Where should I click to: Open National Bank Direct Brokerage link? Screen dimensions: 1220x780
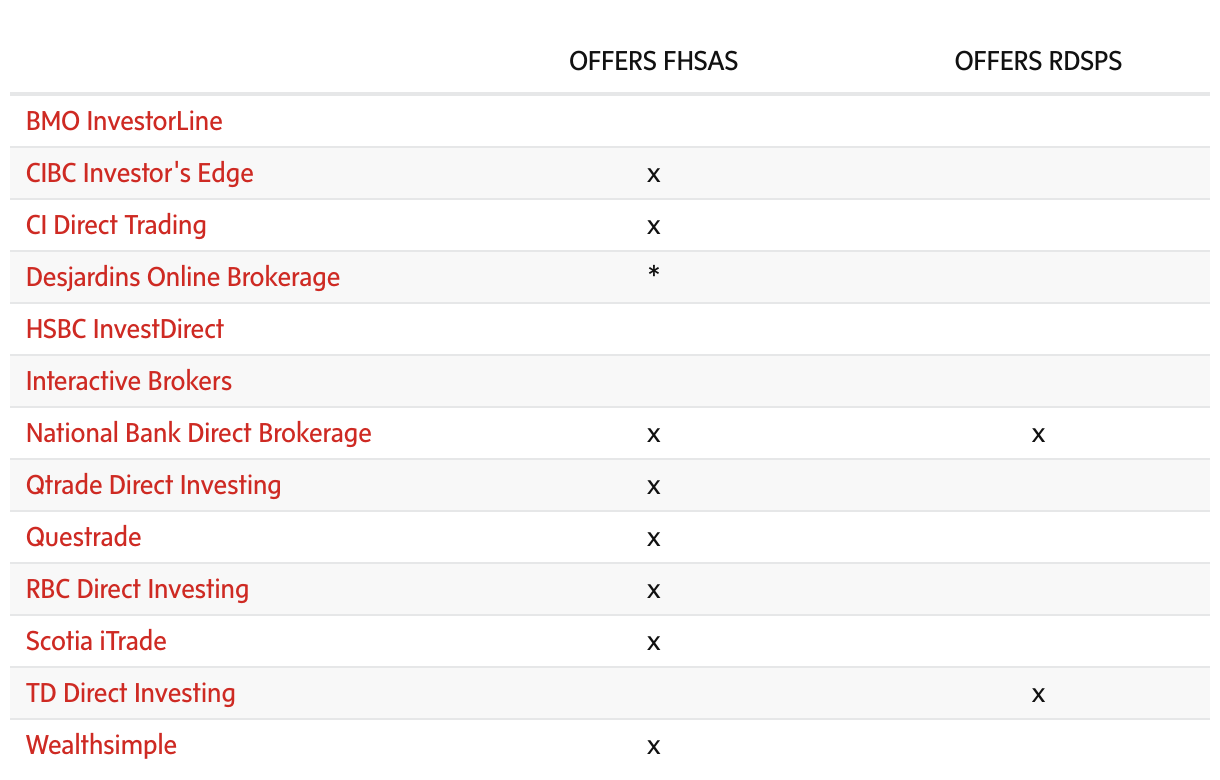click(x=199, y=433)
